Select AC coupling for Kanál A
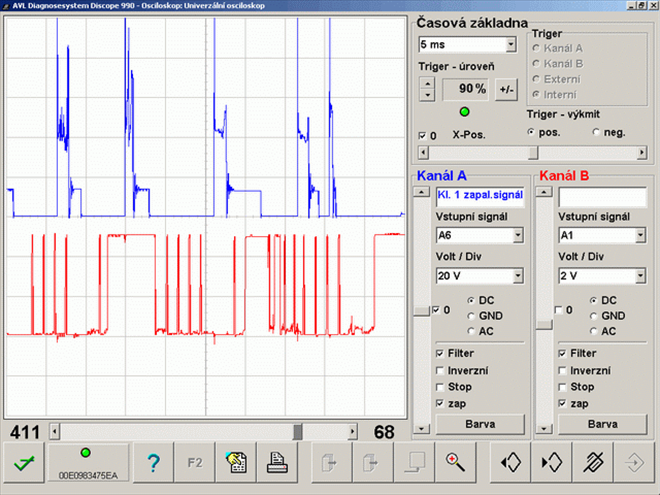The height and width of the screenshot is (495, 660). (x=471, y=332)
